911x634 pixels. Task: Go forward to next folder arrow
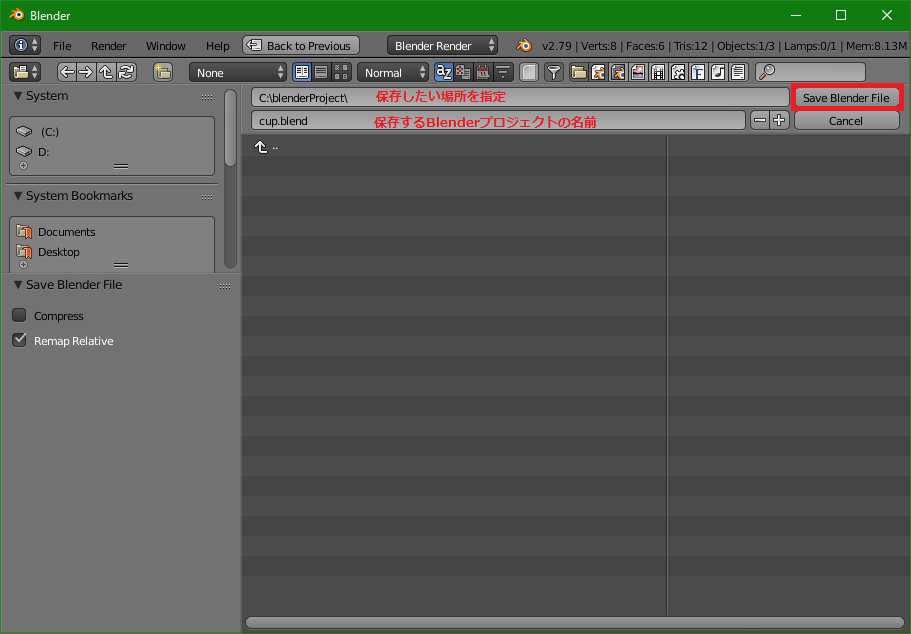tap(86, 73)
